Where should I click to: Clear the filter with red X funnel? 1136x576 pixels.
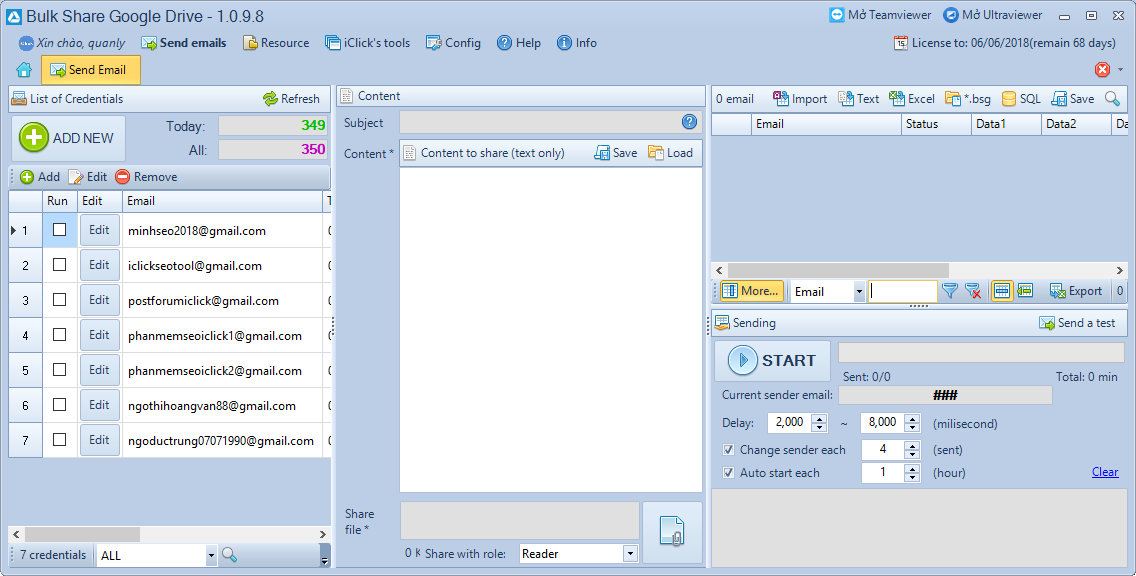pos(973,291)
